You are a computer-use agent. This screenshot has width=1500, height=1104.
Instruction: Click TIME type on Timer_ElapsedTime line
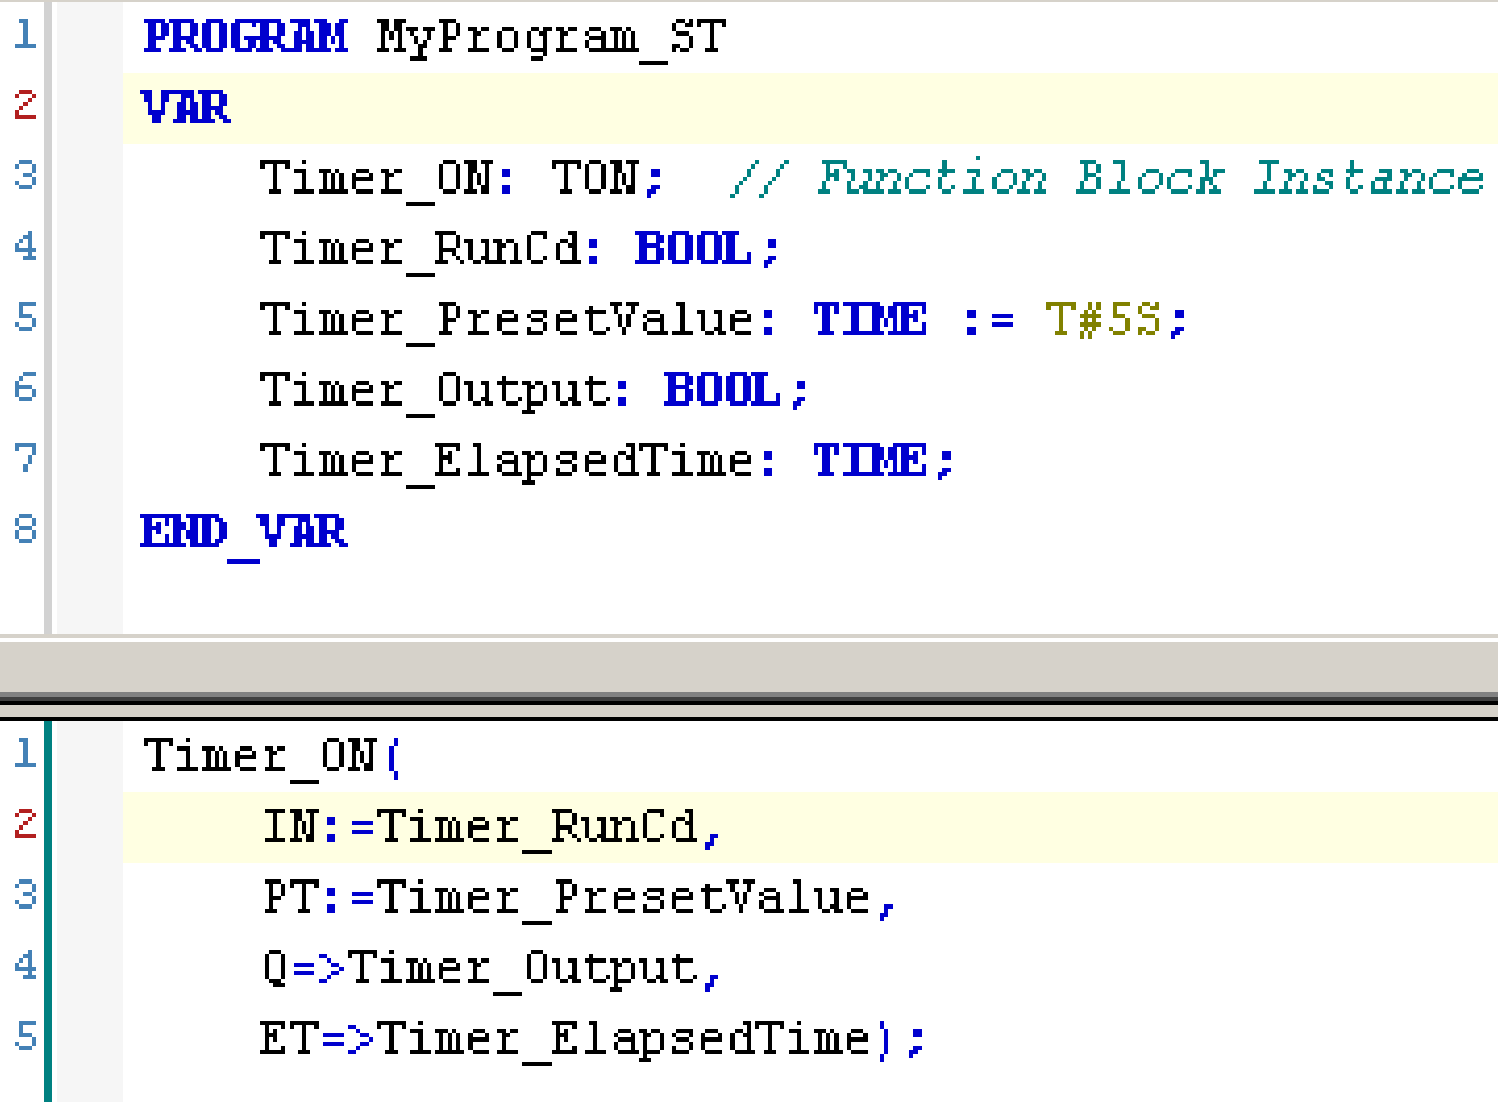(870, 461)
